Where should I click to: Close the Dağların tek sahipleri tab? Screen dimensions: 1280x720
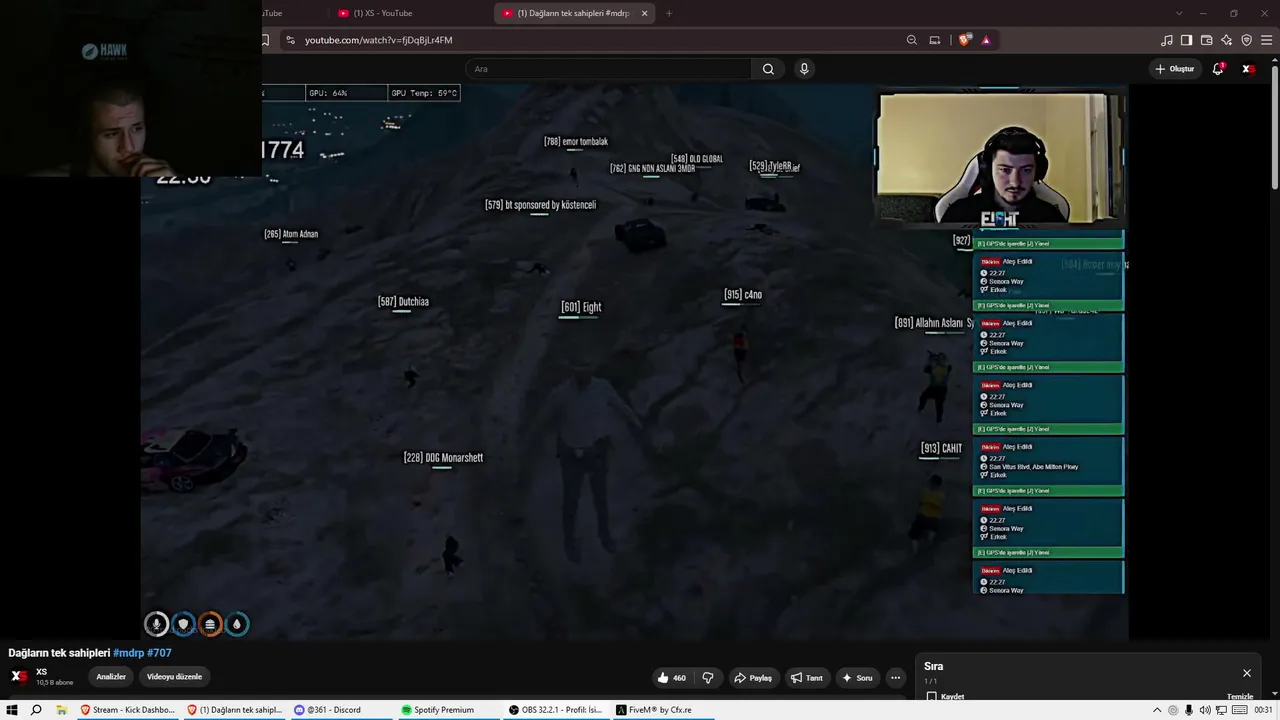coord(644,13)
